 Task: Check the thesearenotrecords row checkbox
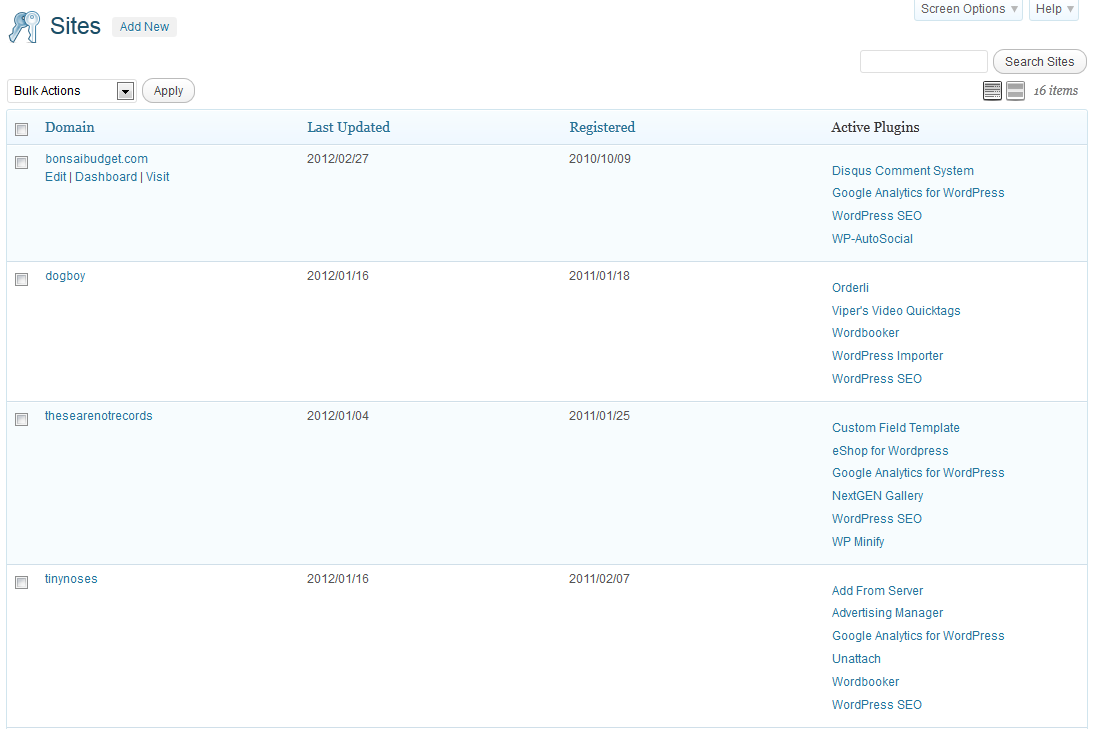(22, 419)
